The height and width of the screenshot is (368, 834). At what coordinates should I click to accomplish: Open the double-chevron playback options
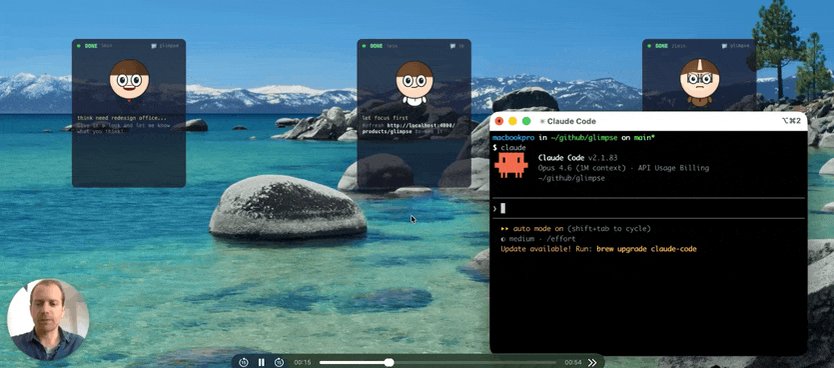point(592,362)
